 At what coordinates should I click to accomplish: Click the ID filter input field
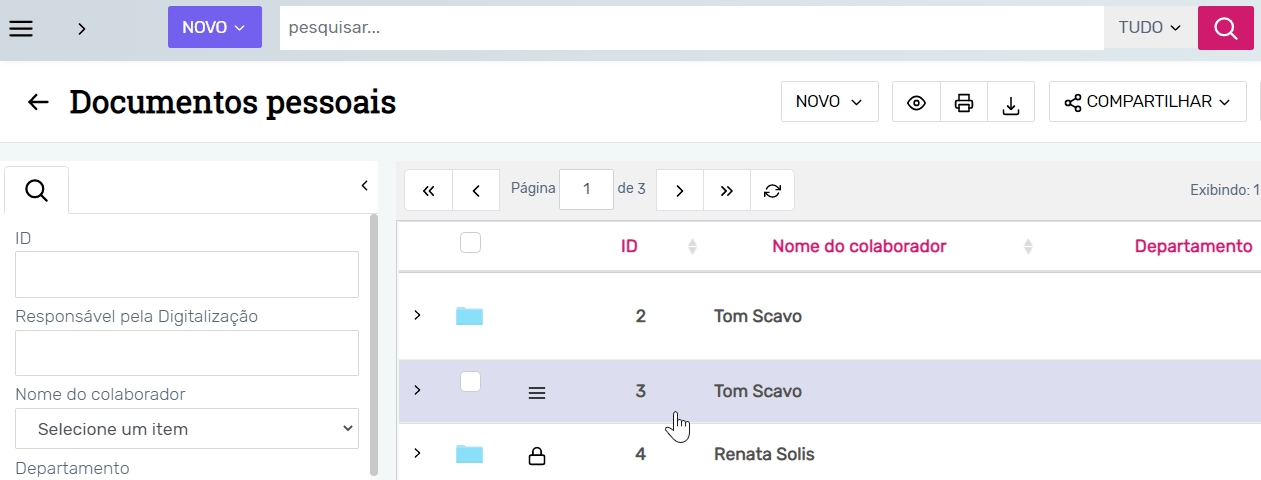click(x=187, y=274)
